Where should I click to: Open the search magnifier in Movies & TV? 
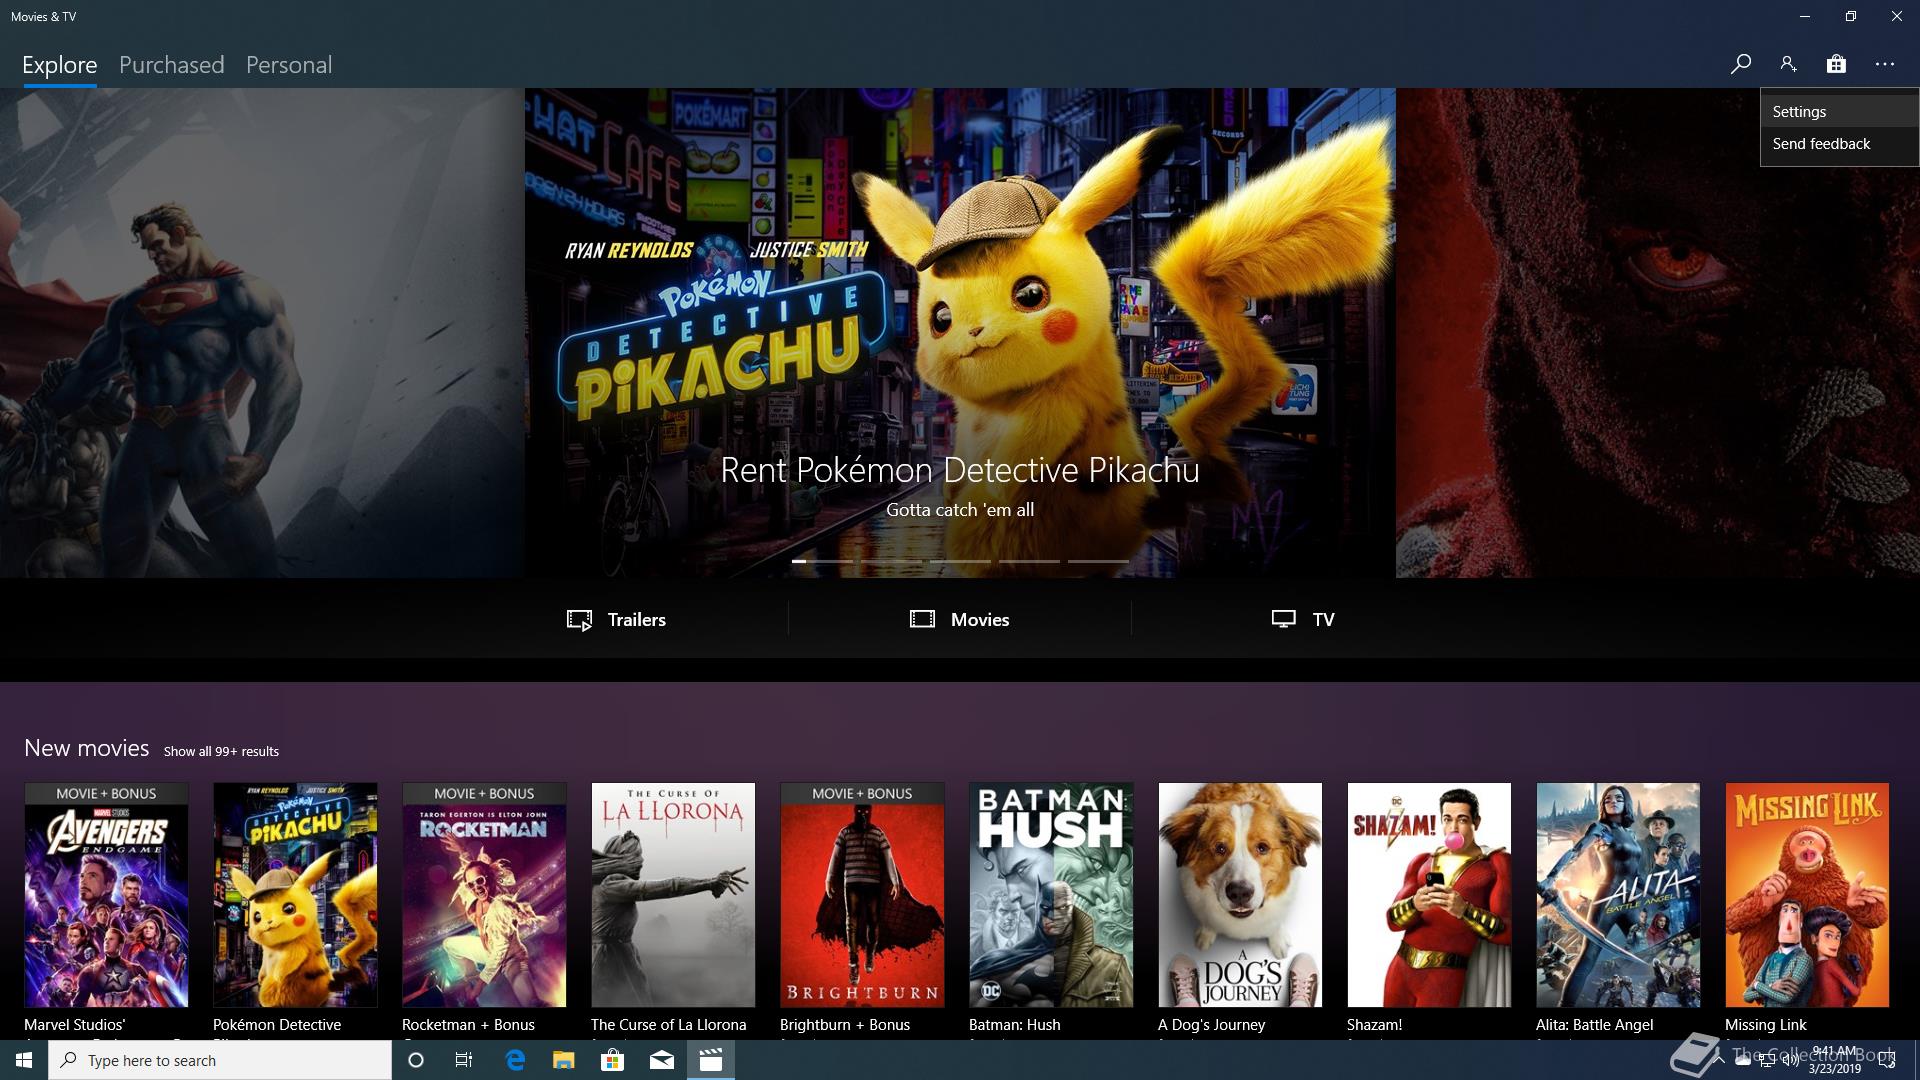[x=1741, y=64]
